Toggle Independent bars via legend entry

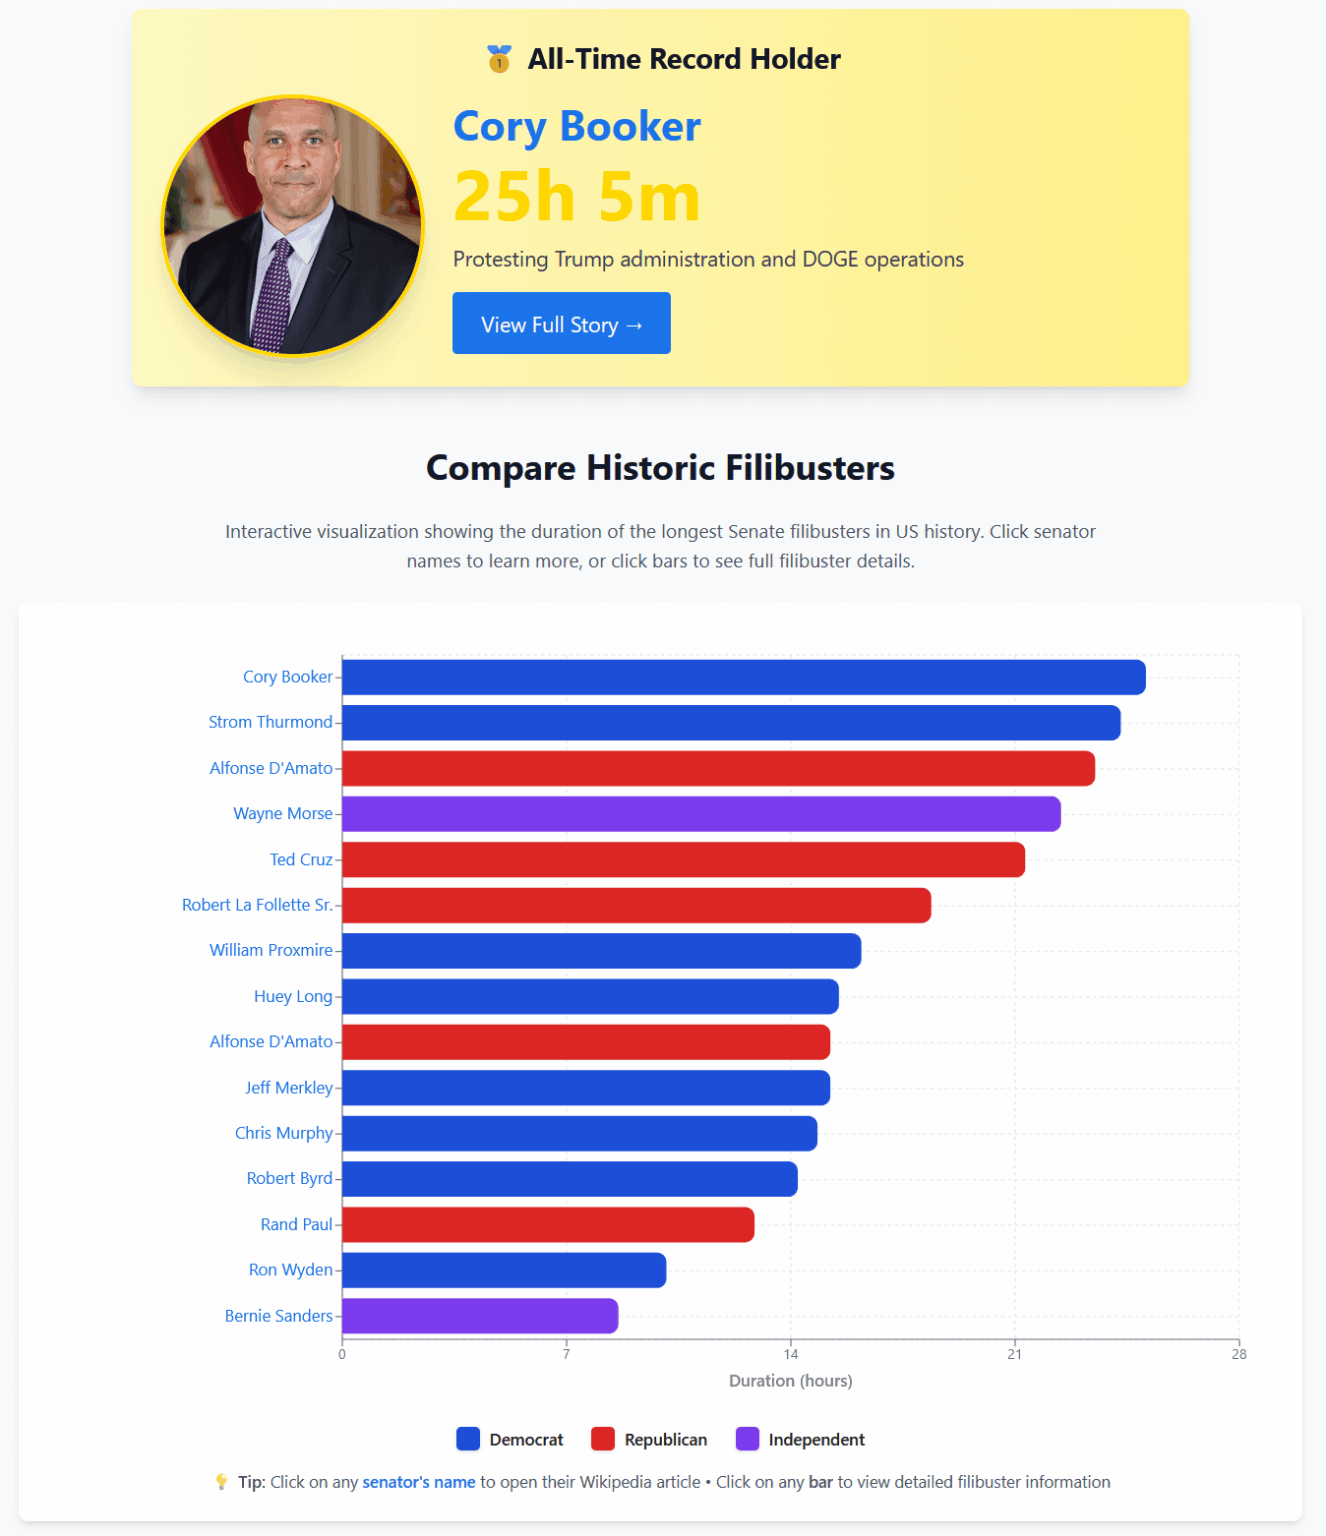pyautogui.click(x=816, y=1439)
